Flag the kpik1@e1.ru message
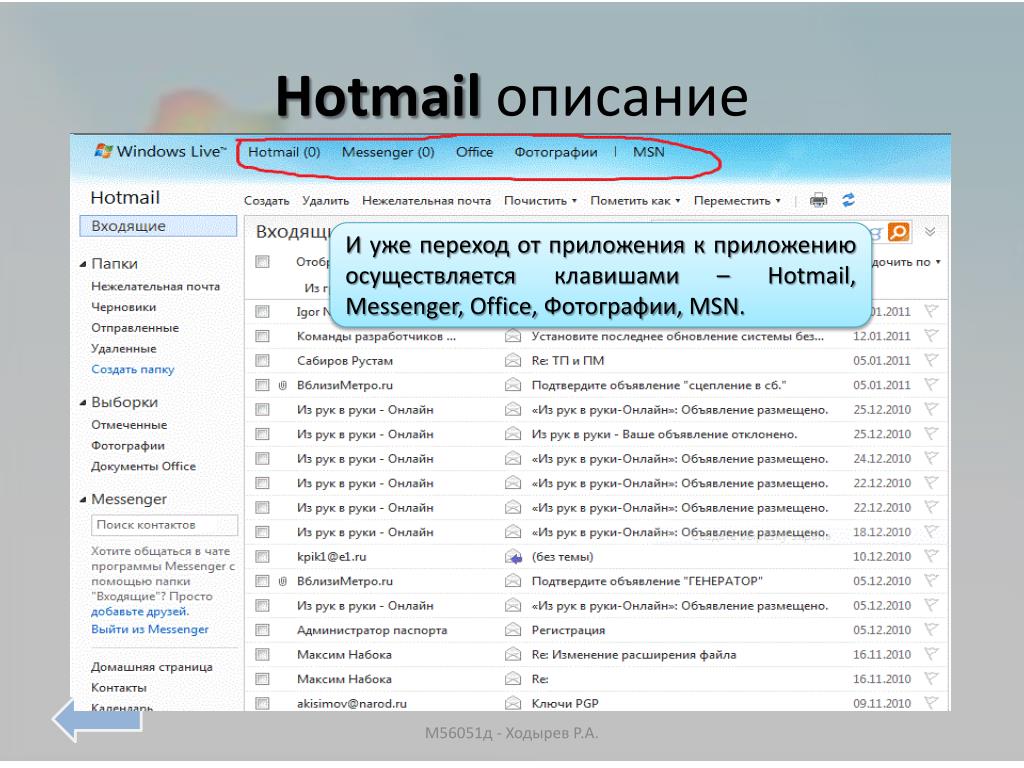 point(931,556)
